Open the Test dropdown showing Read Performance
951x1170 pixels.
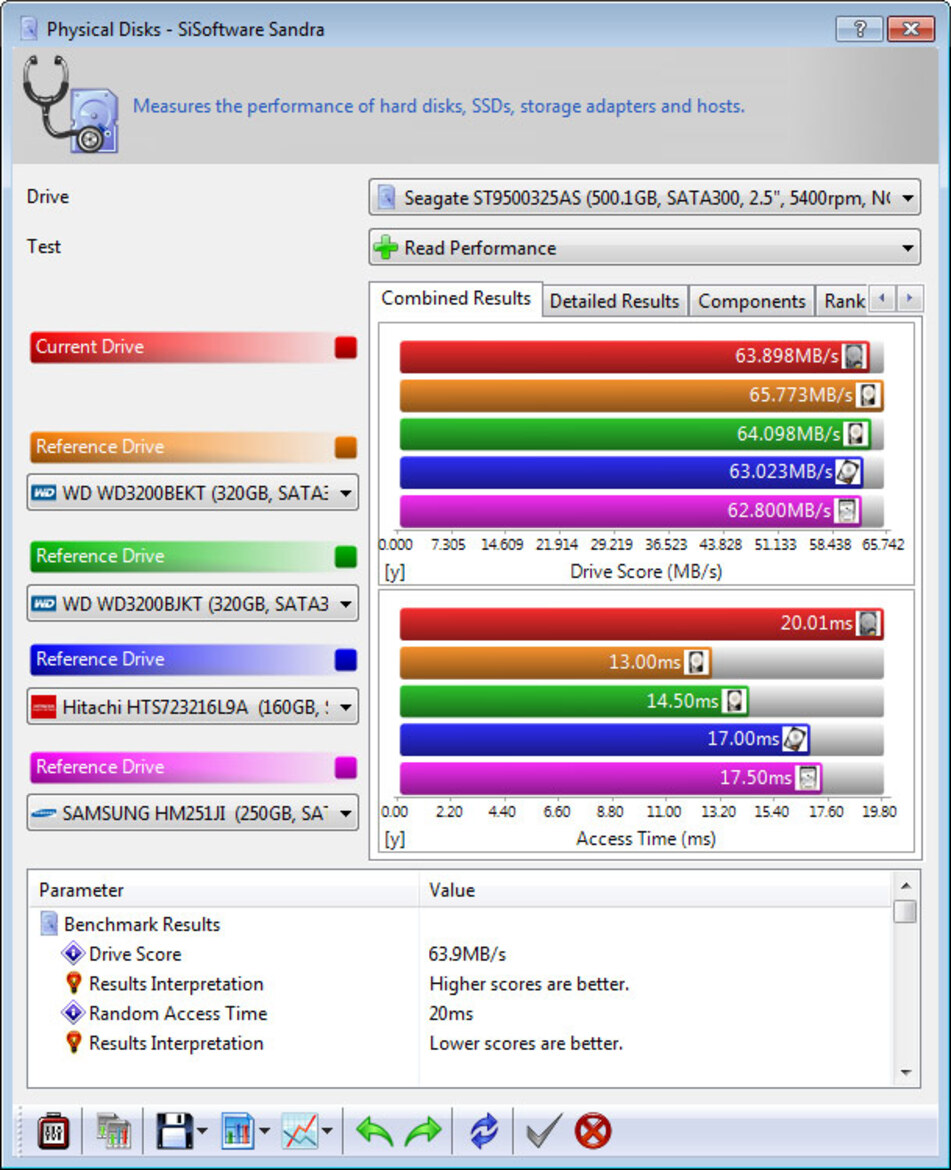pyautogui.click(x=644, y=248)
